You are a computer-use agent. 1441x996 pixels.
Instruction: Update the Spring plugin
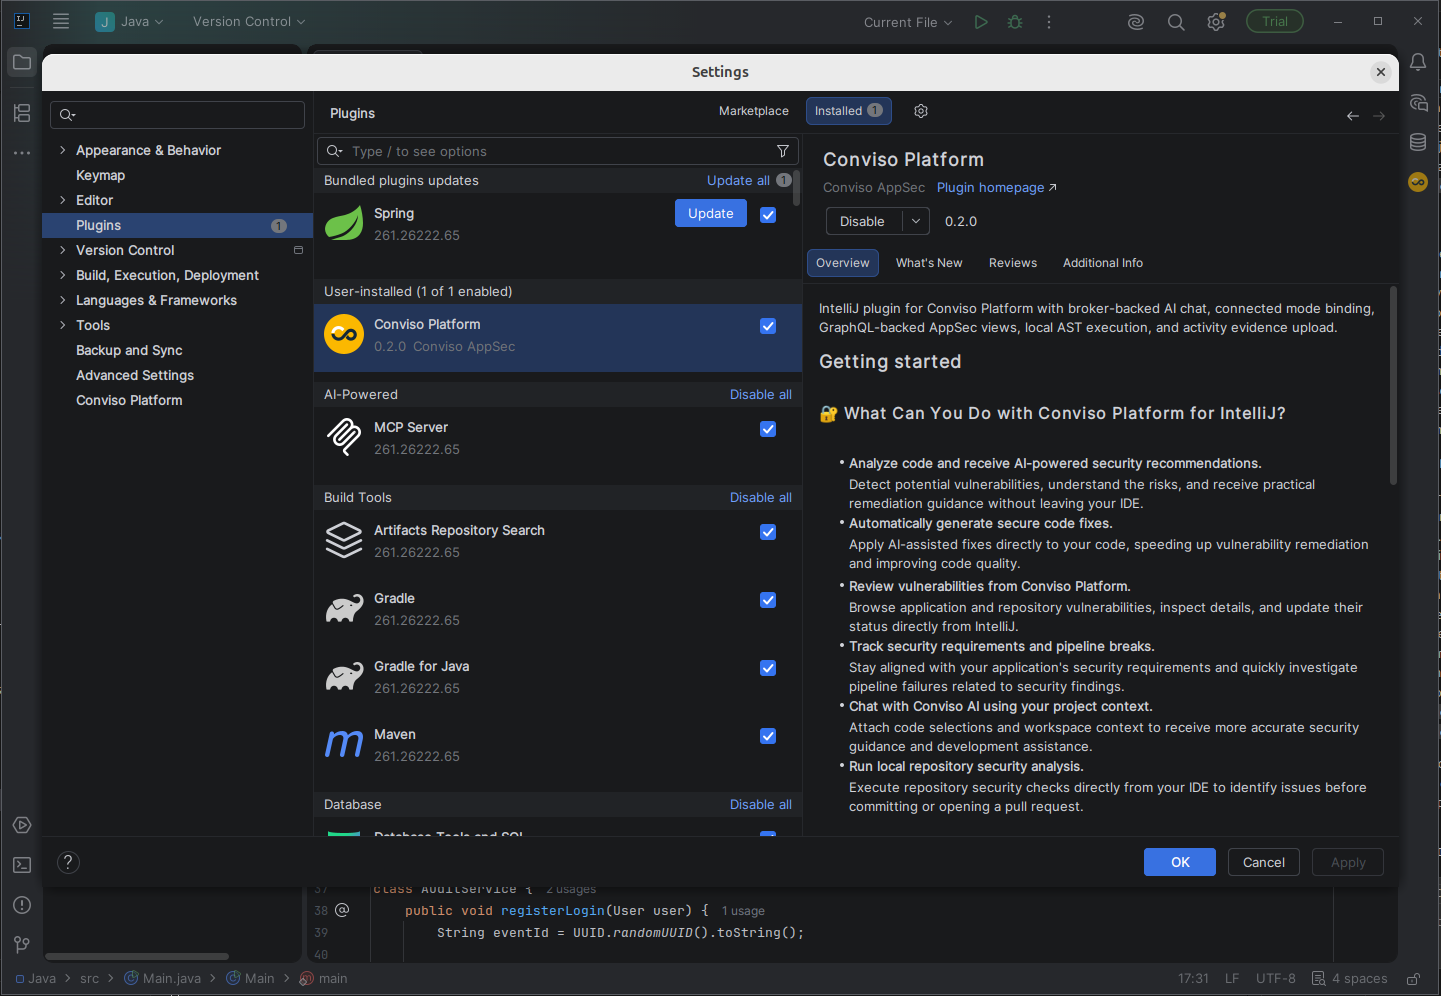[x=711, y=213]
